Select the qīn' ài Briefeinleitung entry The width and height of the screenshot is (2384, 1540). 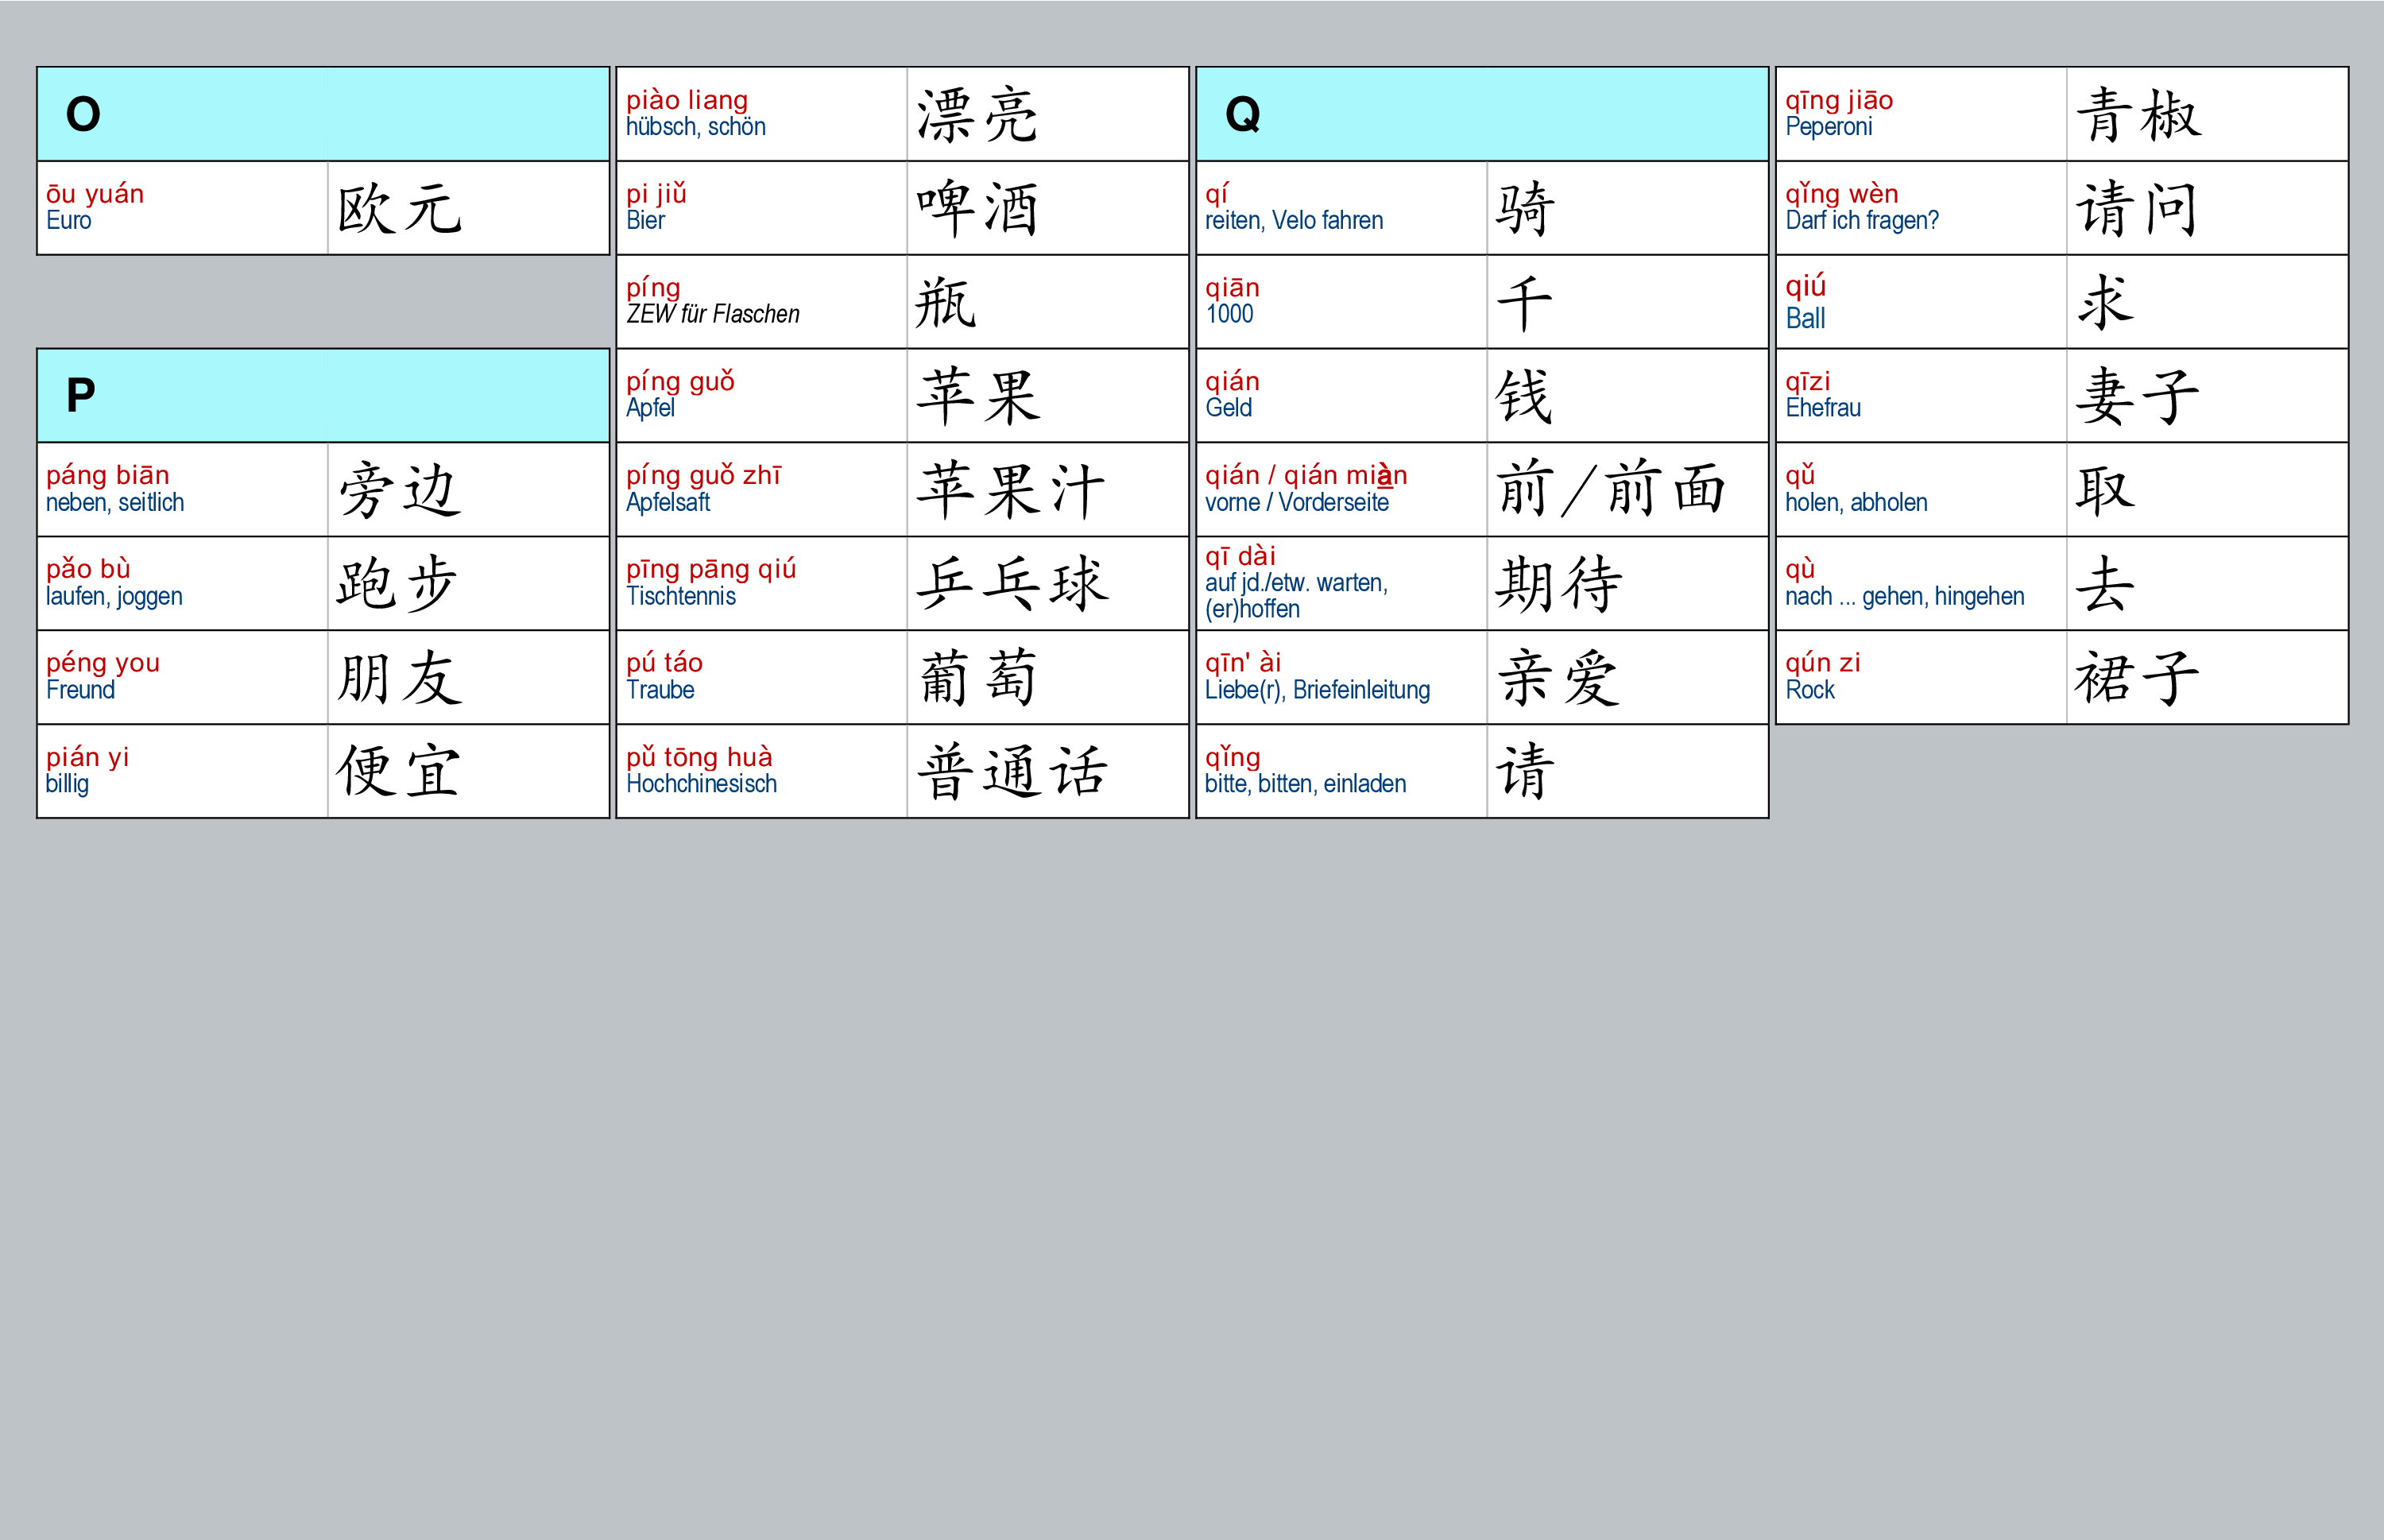click(1341, 677)
